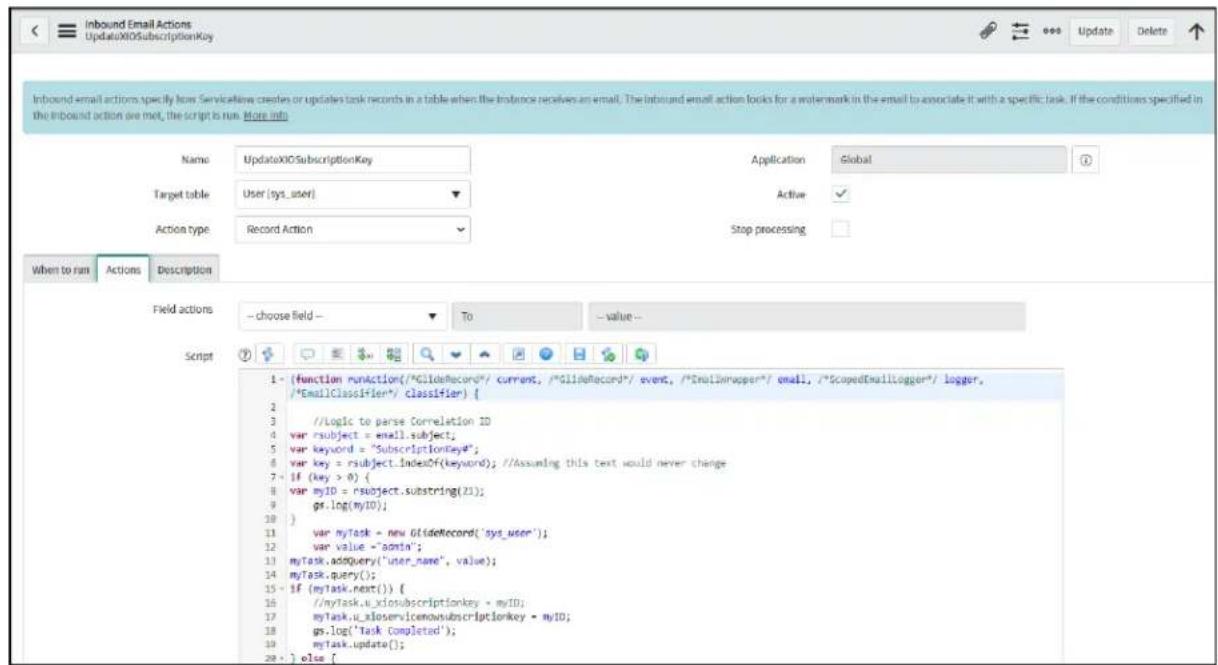Show Application field info icon
Viewport: 1218px width, 665px height.
click(1086, 159)
